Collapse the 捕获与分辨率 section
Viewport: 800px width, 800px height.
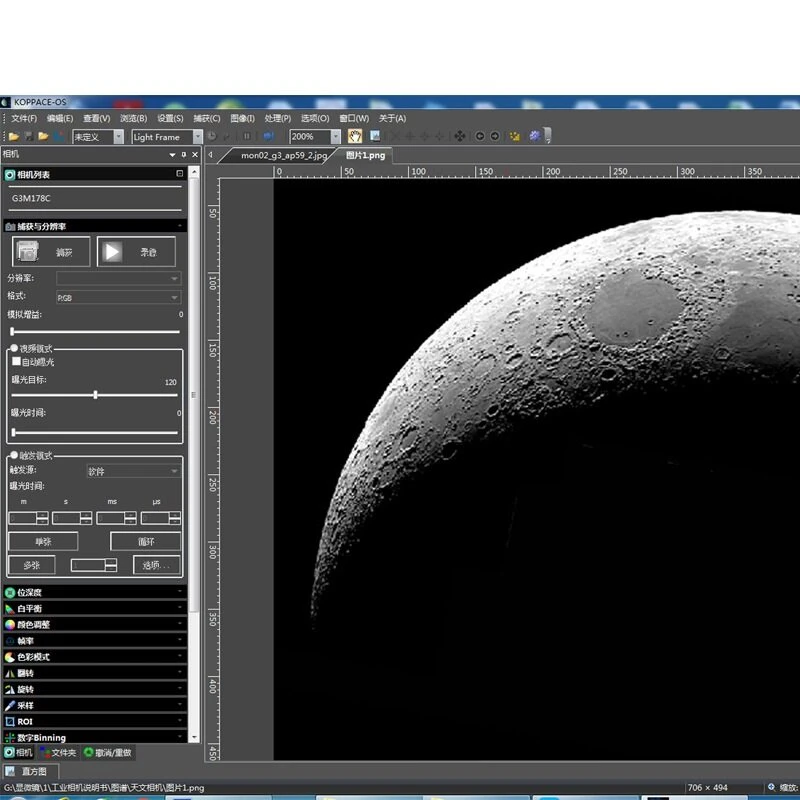pos(95,226)
